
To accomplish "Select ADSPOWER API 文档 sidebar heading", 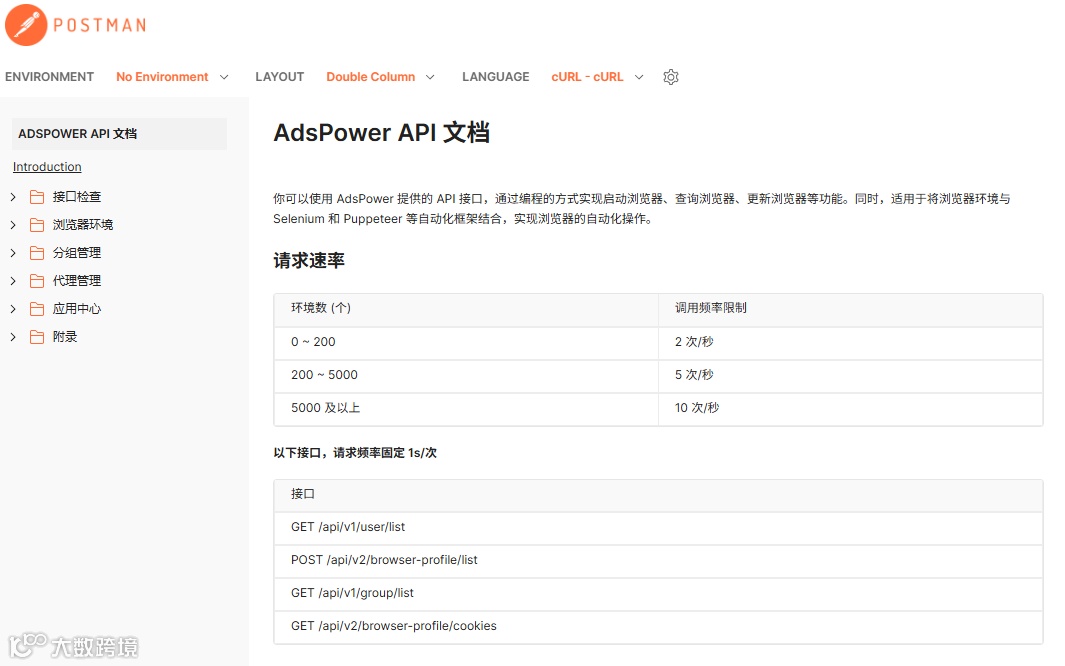I will click(120, 134).
